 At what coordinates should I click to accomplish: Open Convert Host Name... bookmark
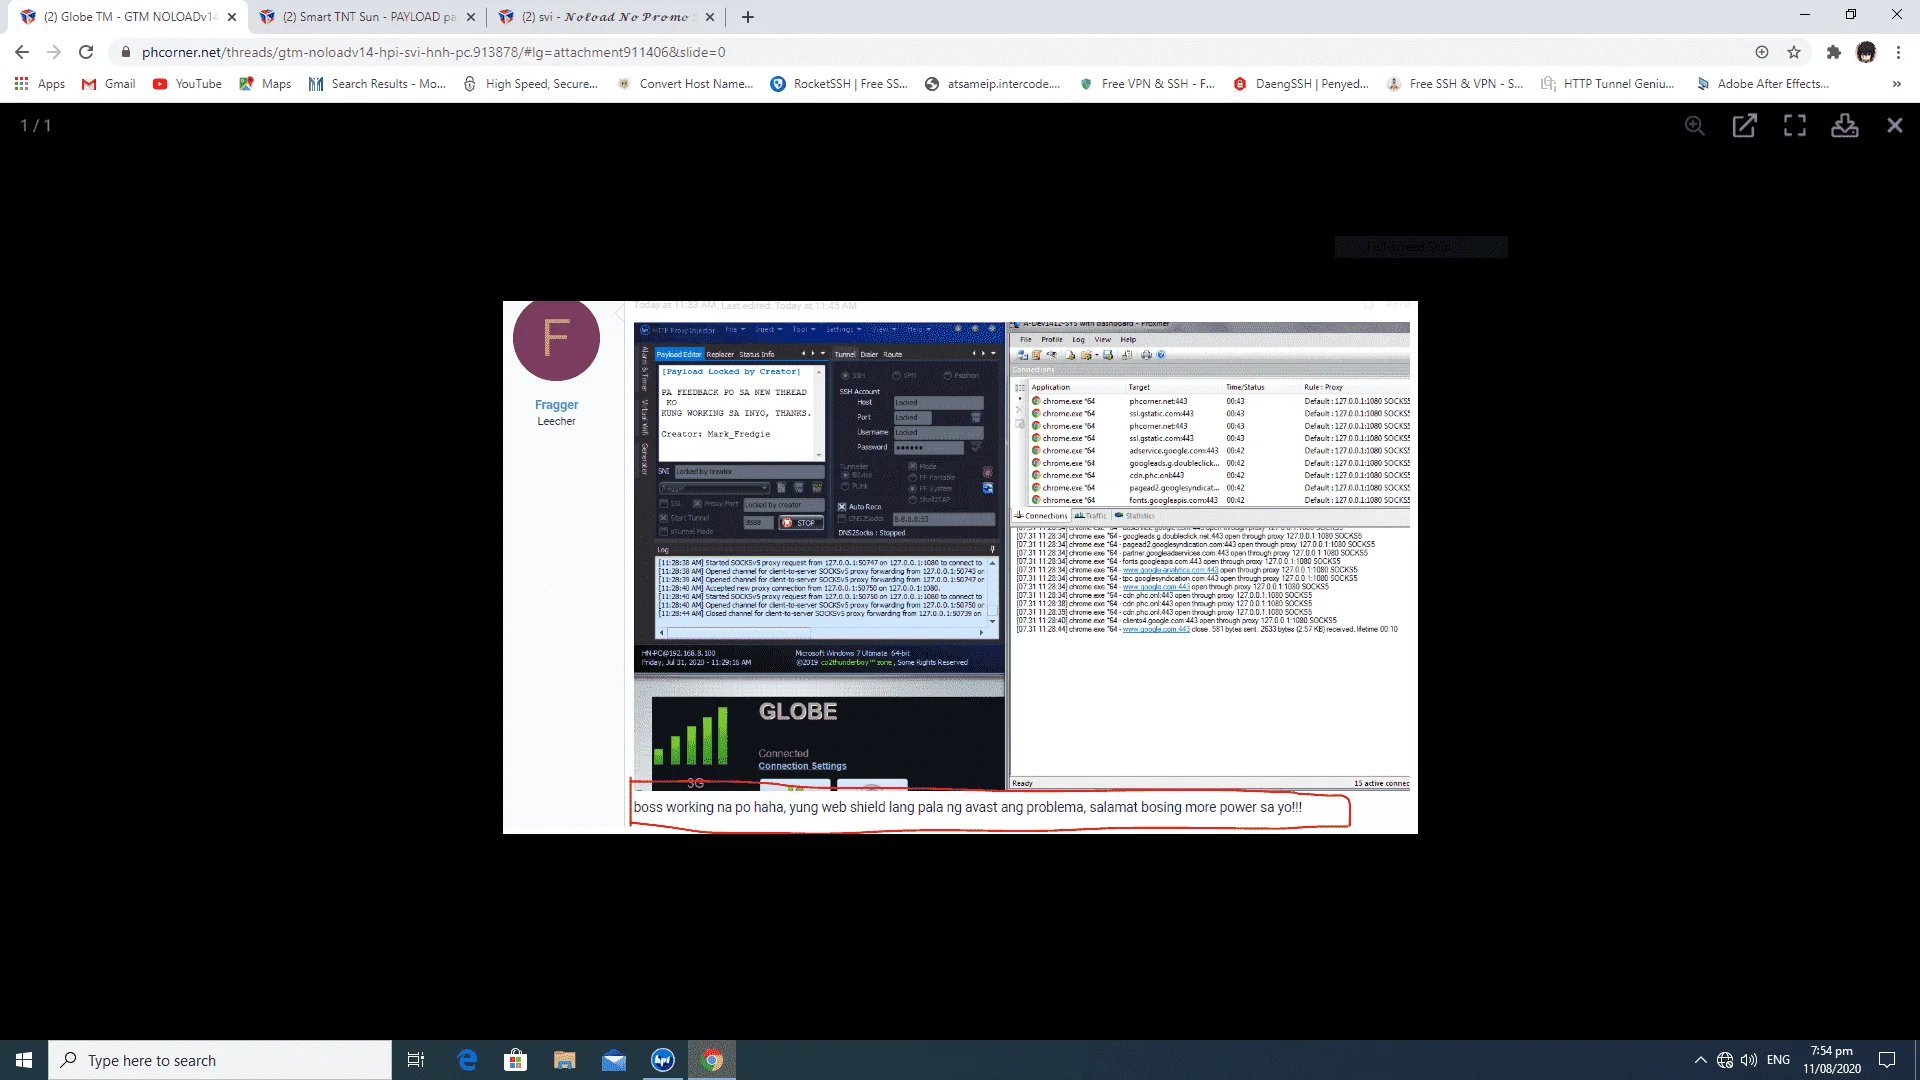685,84
